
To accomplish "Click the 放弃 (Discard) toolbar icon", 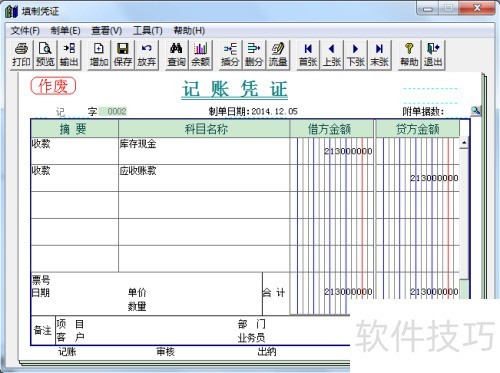I will pyautogui.click(x=146, y=55).
